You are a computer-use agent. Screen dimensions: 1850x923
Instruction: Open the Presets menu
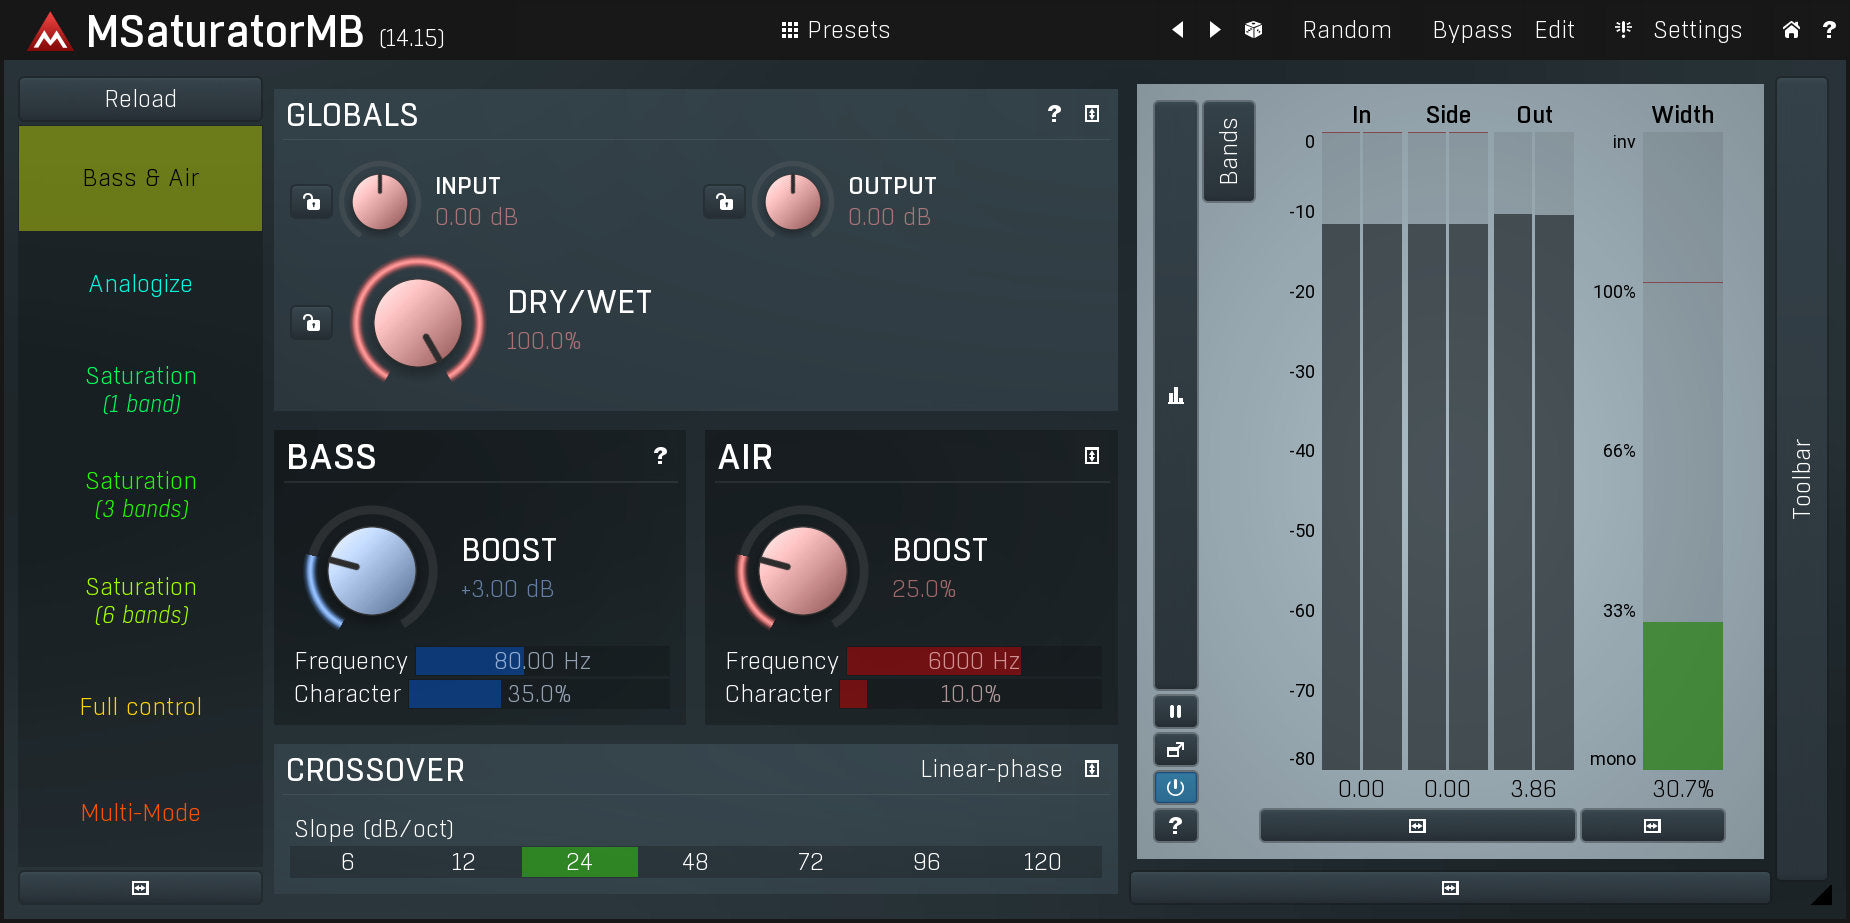point(835,30)
